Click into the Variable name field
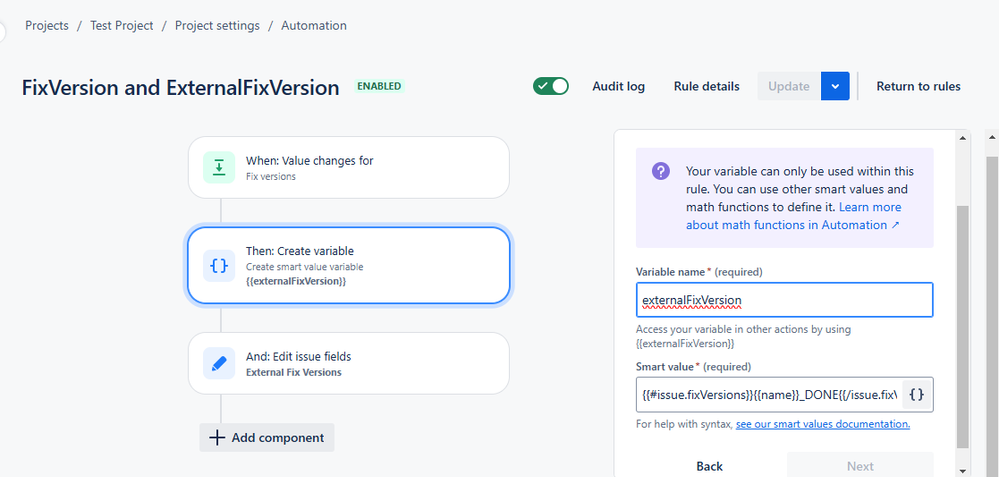The width and height of the screenshot is (999, 477). click(x=784, y=300)
